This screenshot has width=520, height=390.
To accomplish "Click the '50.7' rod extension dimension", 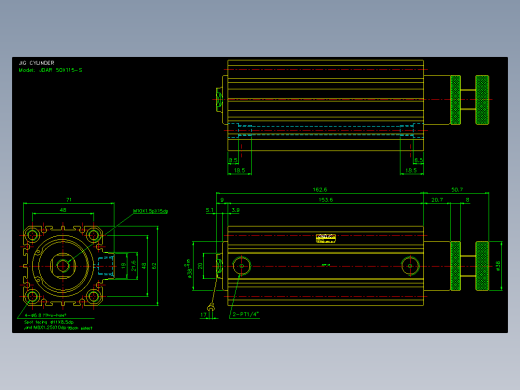I will point(457,190).
